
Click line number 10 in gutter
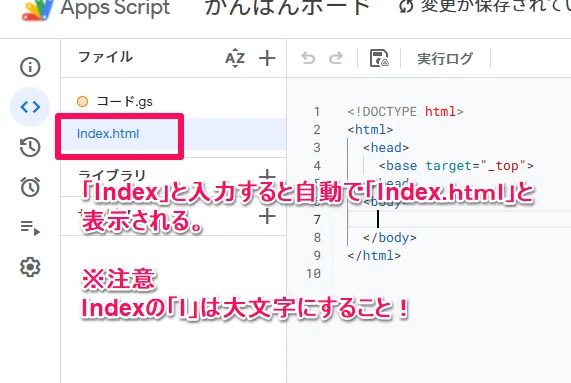pos(313,273)
